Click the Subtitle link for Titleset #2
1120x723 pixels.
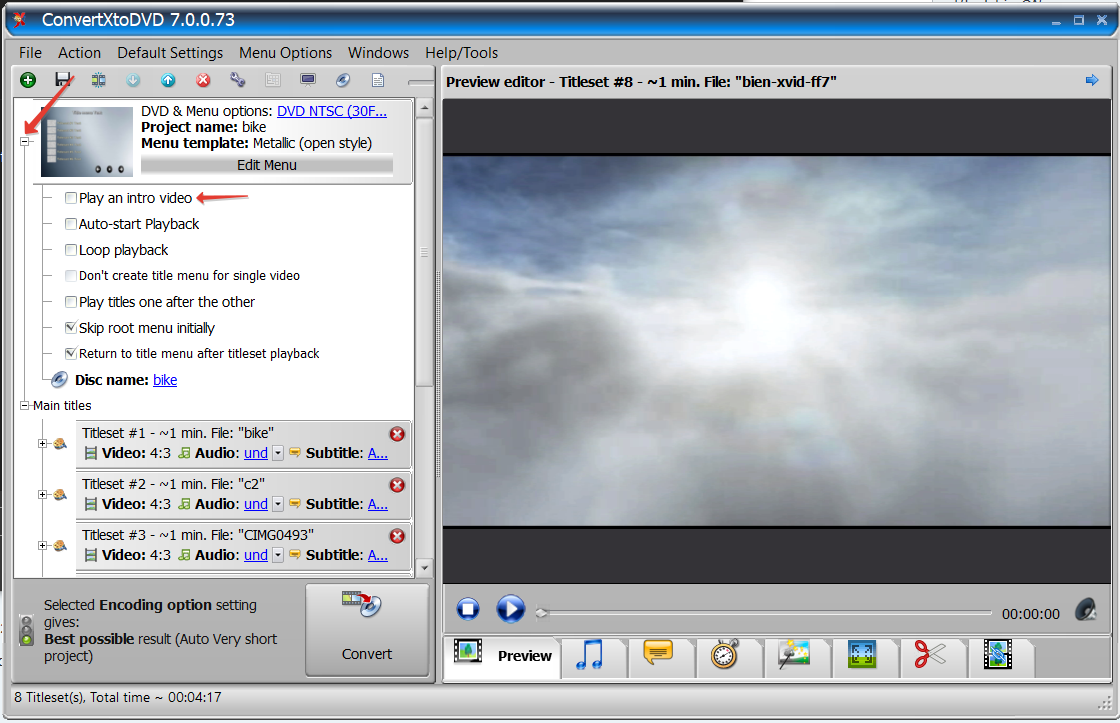pos(378,504)
